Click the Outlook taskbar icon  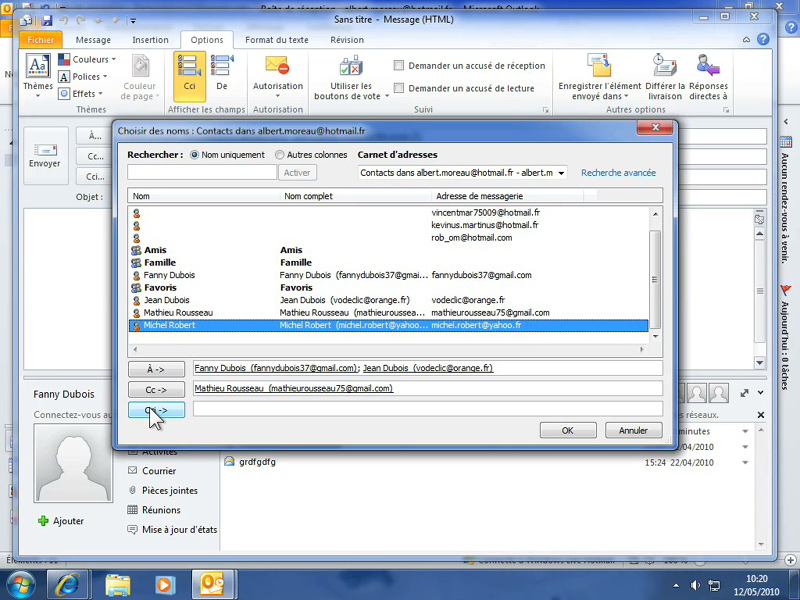213,584
